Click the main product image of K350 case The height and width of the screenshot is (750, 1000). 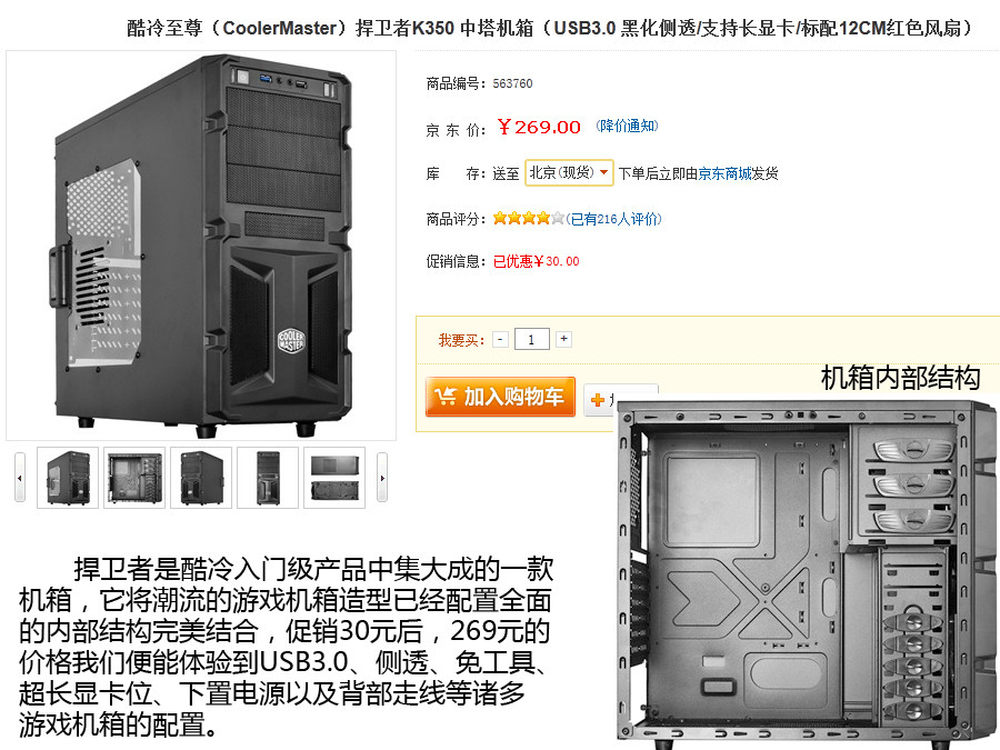point(201,246)
